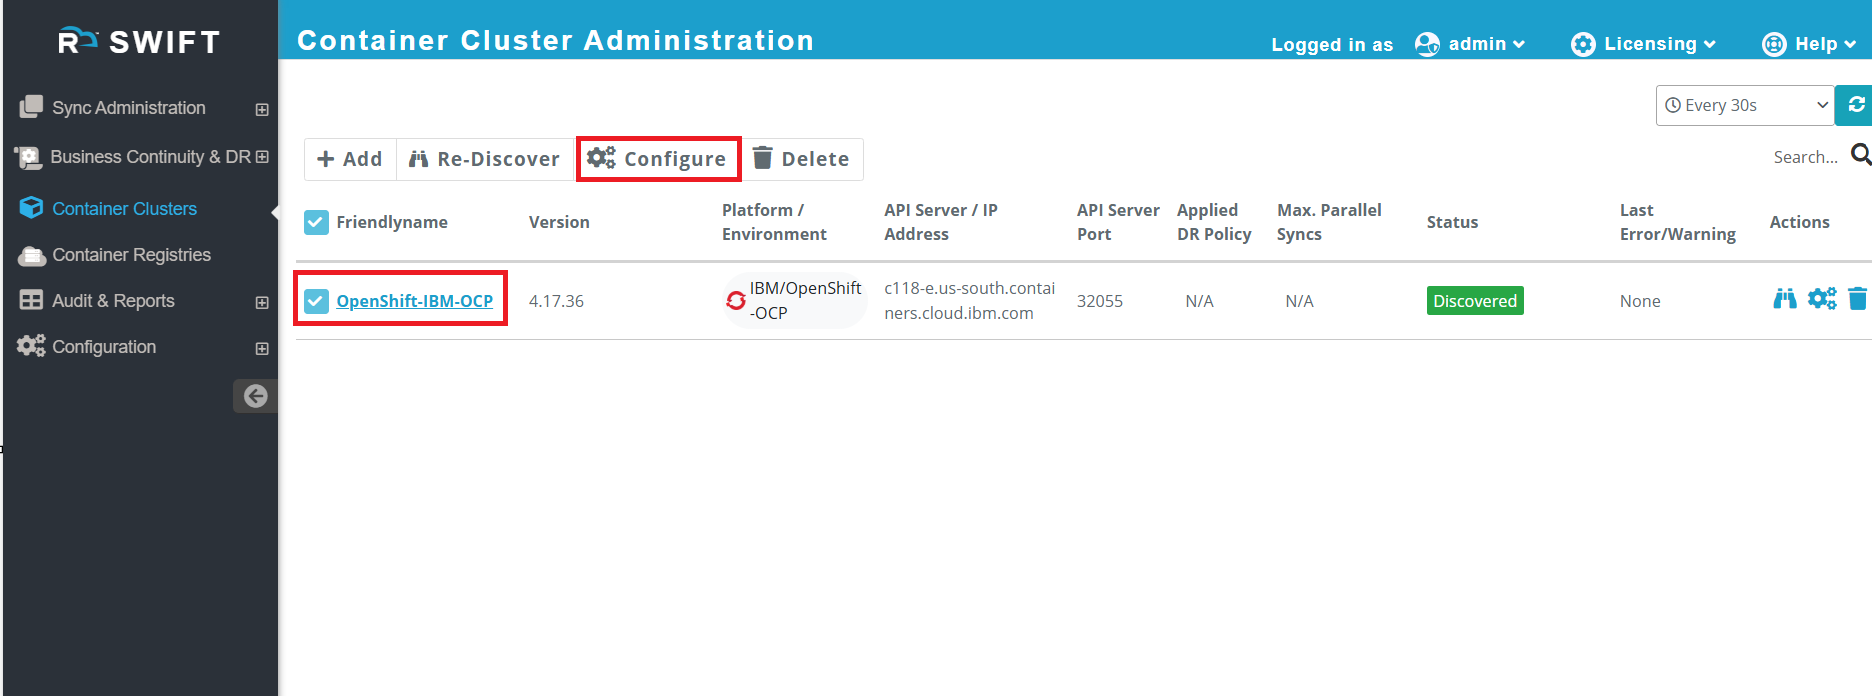Click the configure gears icon in Actions
This screenshot has width=1872, height=696.
(1822, 298)
